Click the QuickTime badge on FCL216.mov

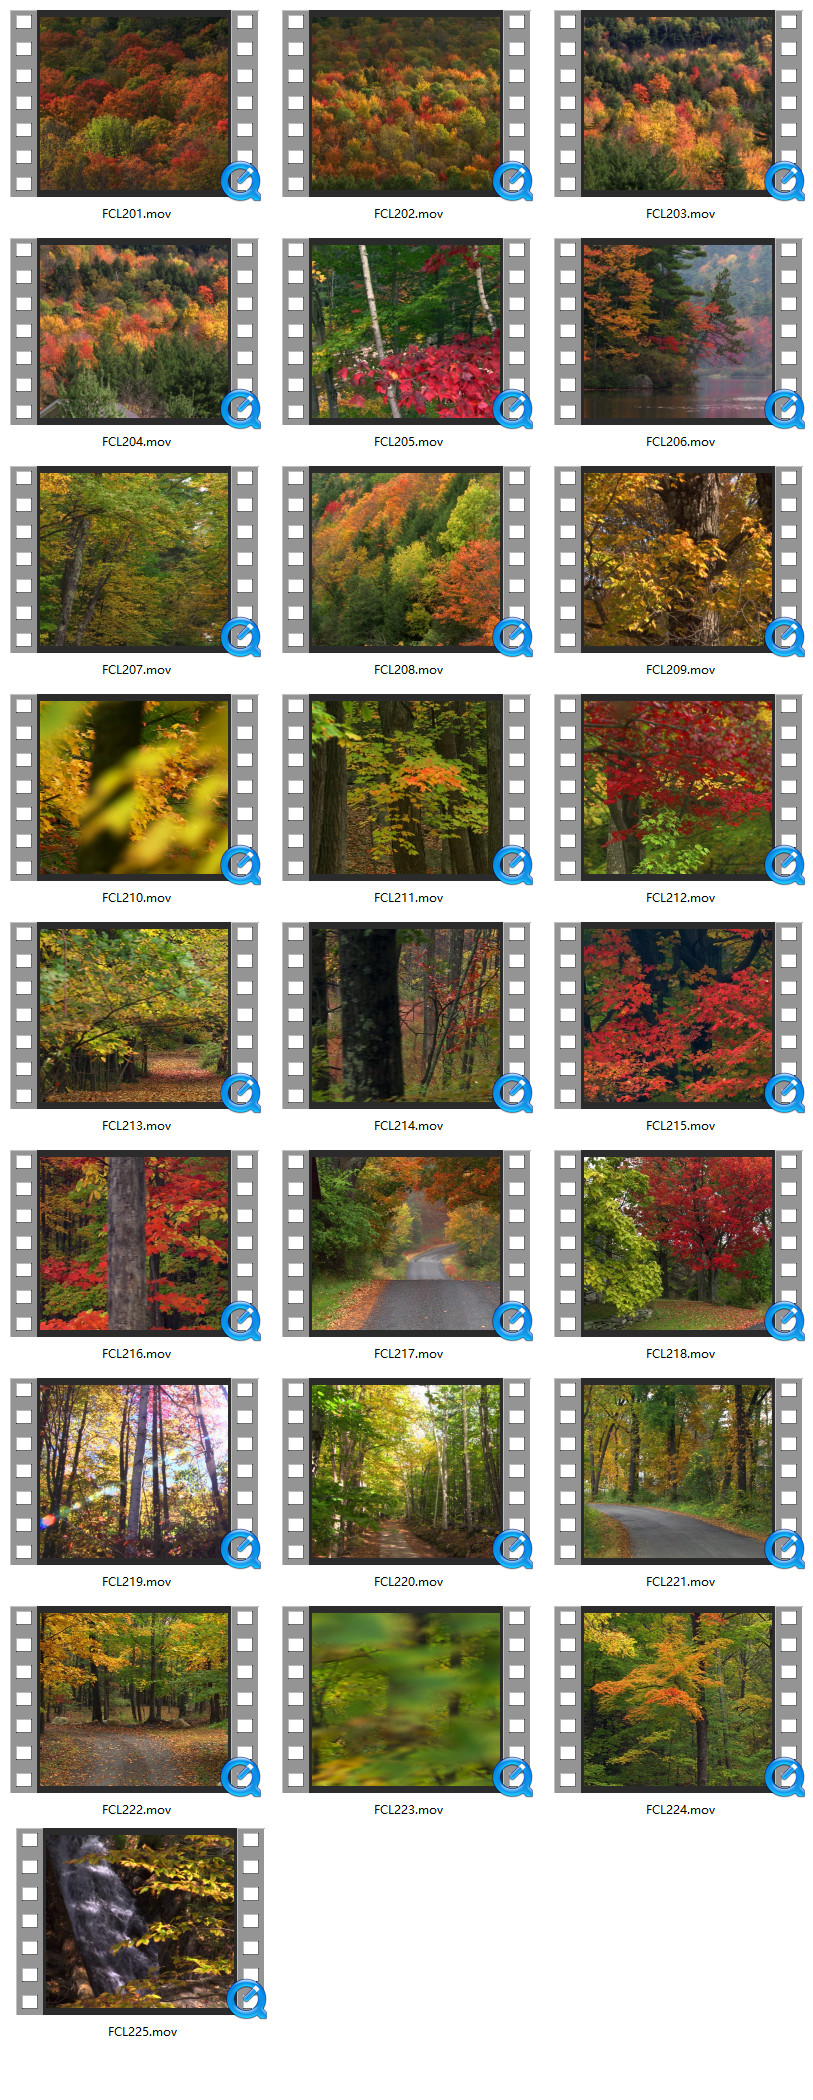click(241, 1321)
